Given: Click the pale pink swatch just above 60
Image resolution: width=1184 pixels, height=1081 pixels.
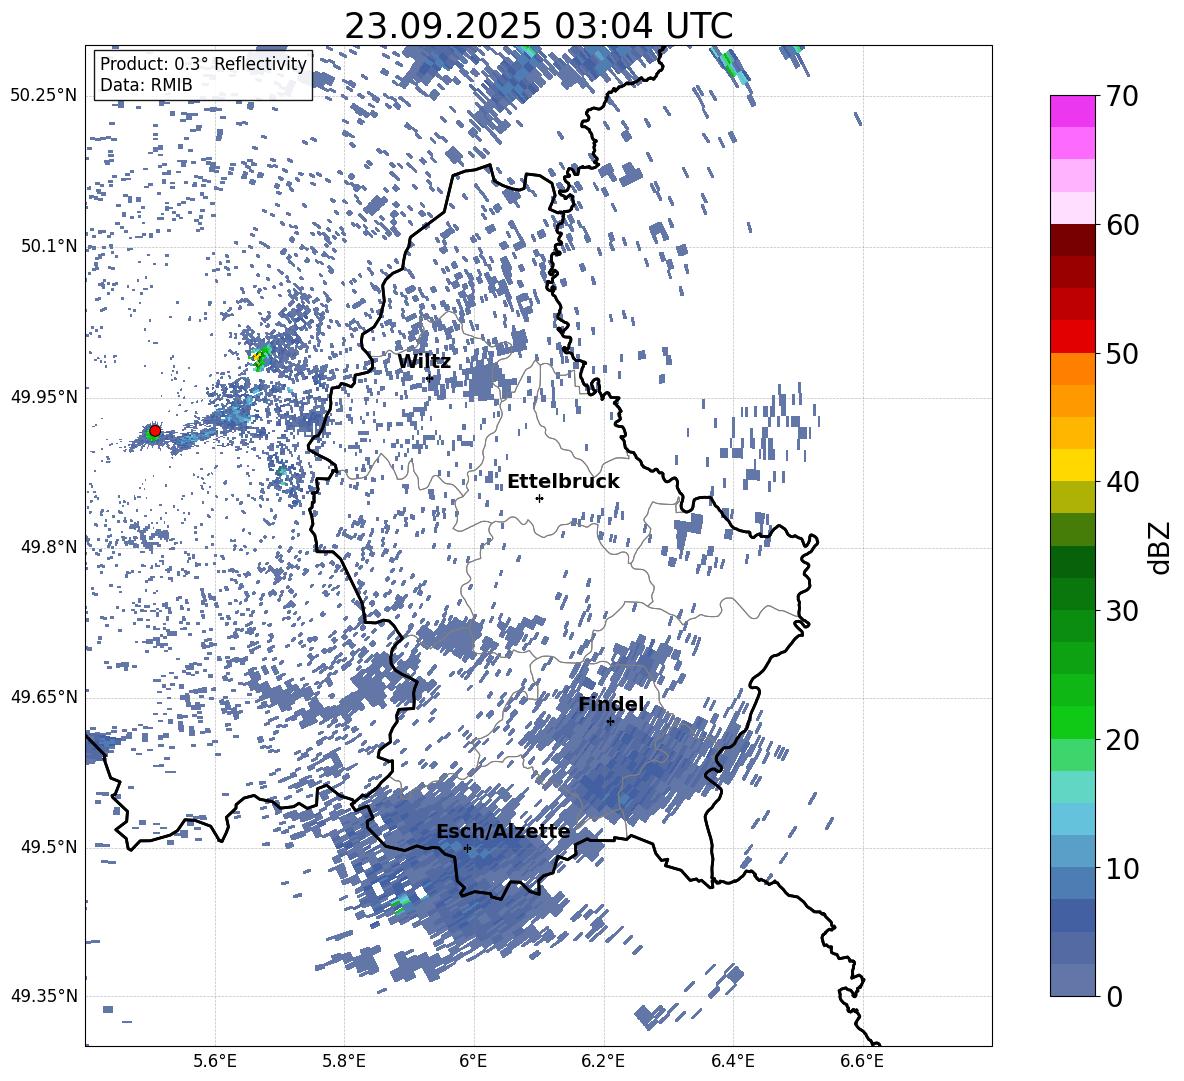Looking at the screenshot, I should click(1072, 208).
